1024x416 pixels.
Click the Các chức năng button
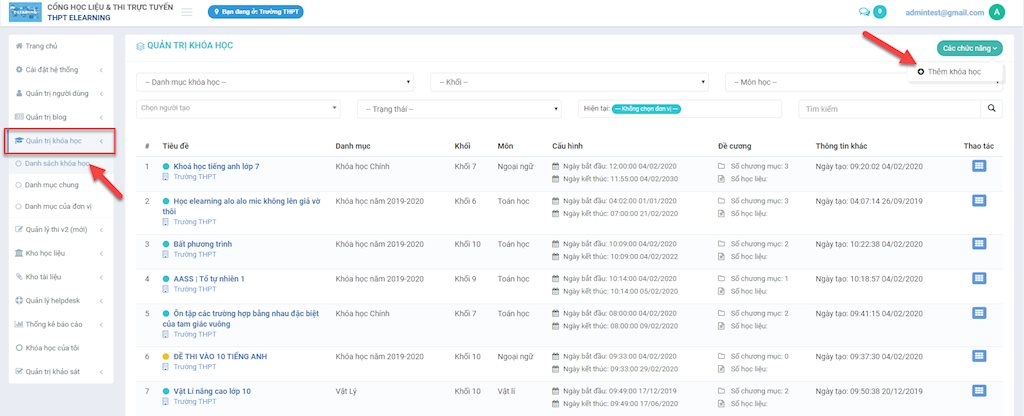coord(969,47)
